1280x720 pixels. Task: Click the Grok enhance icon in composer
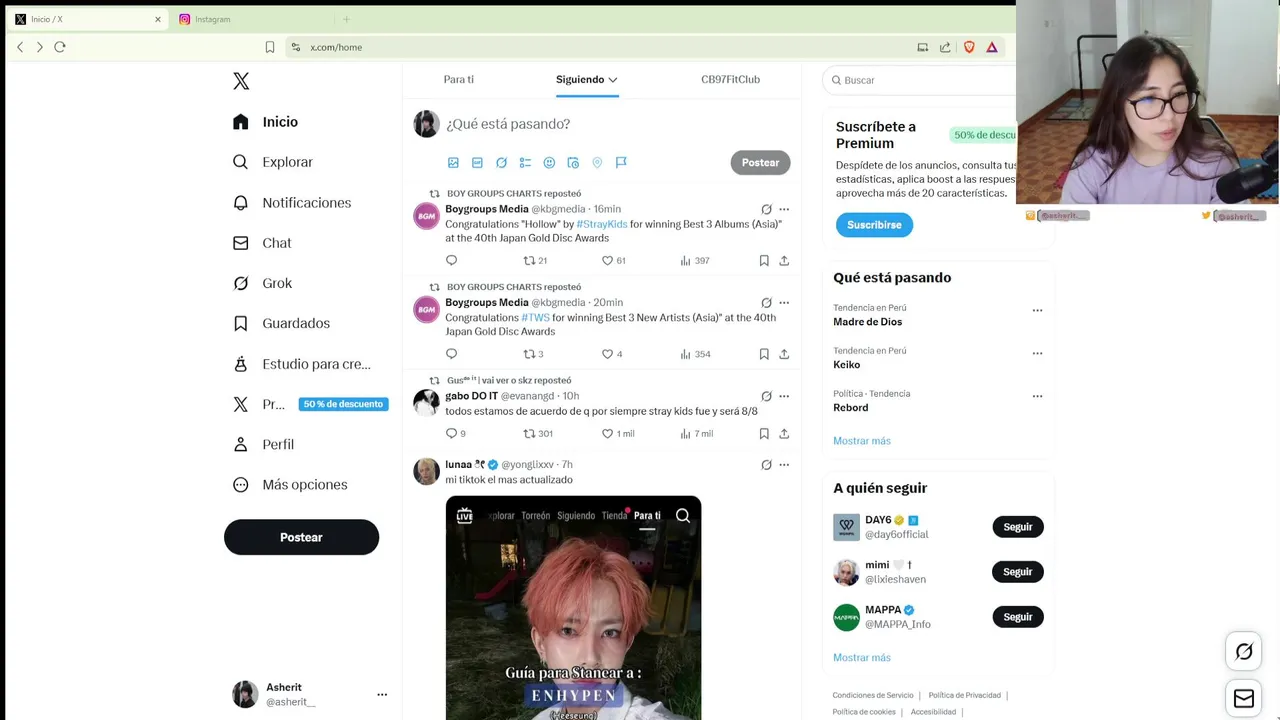(x=501, y=162)
